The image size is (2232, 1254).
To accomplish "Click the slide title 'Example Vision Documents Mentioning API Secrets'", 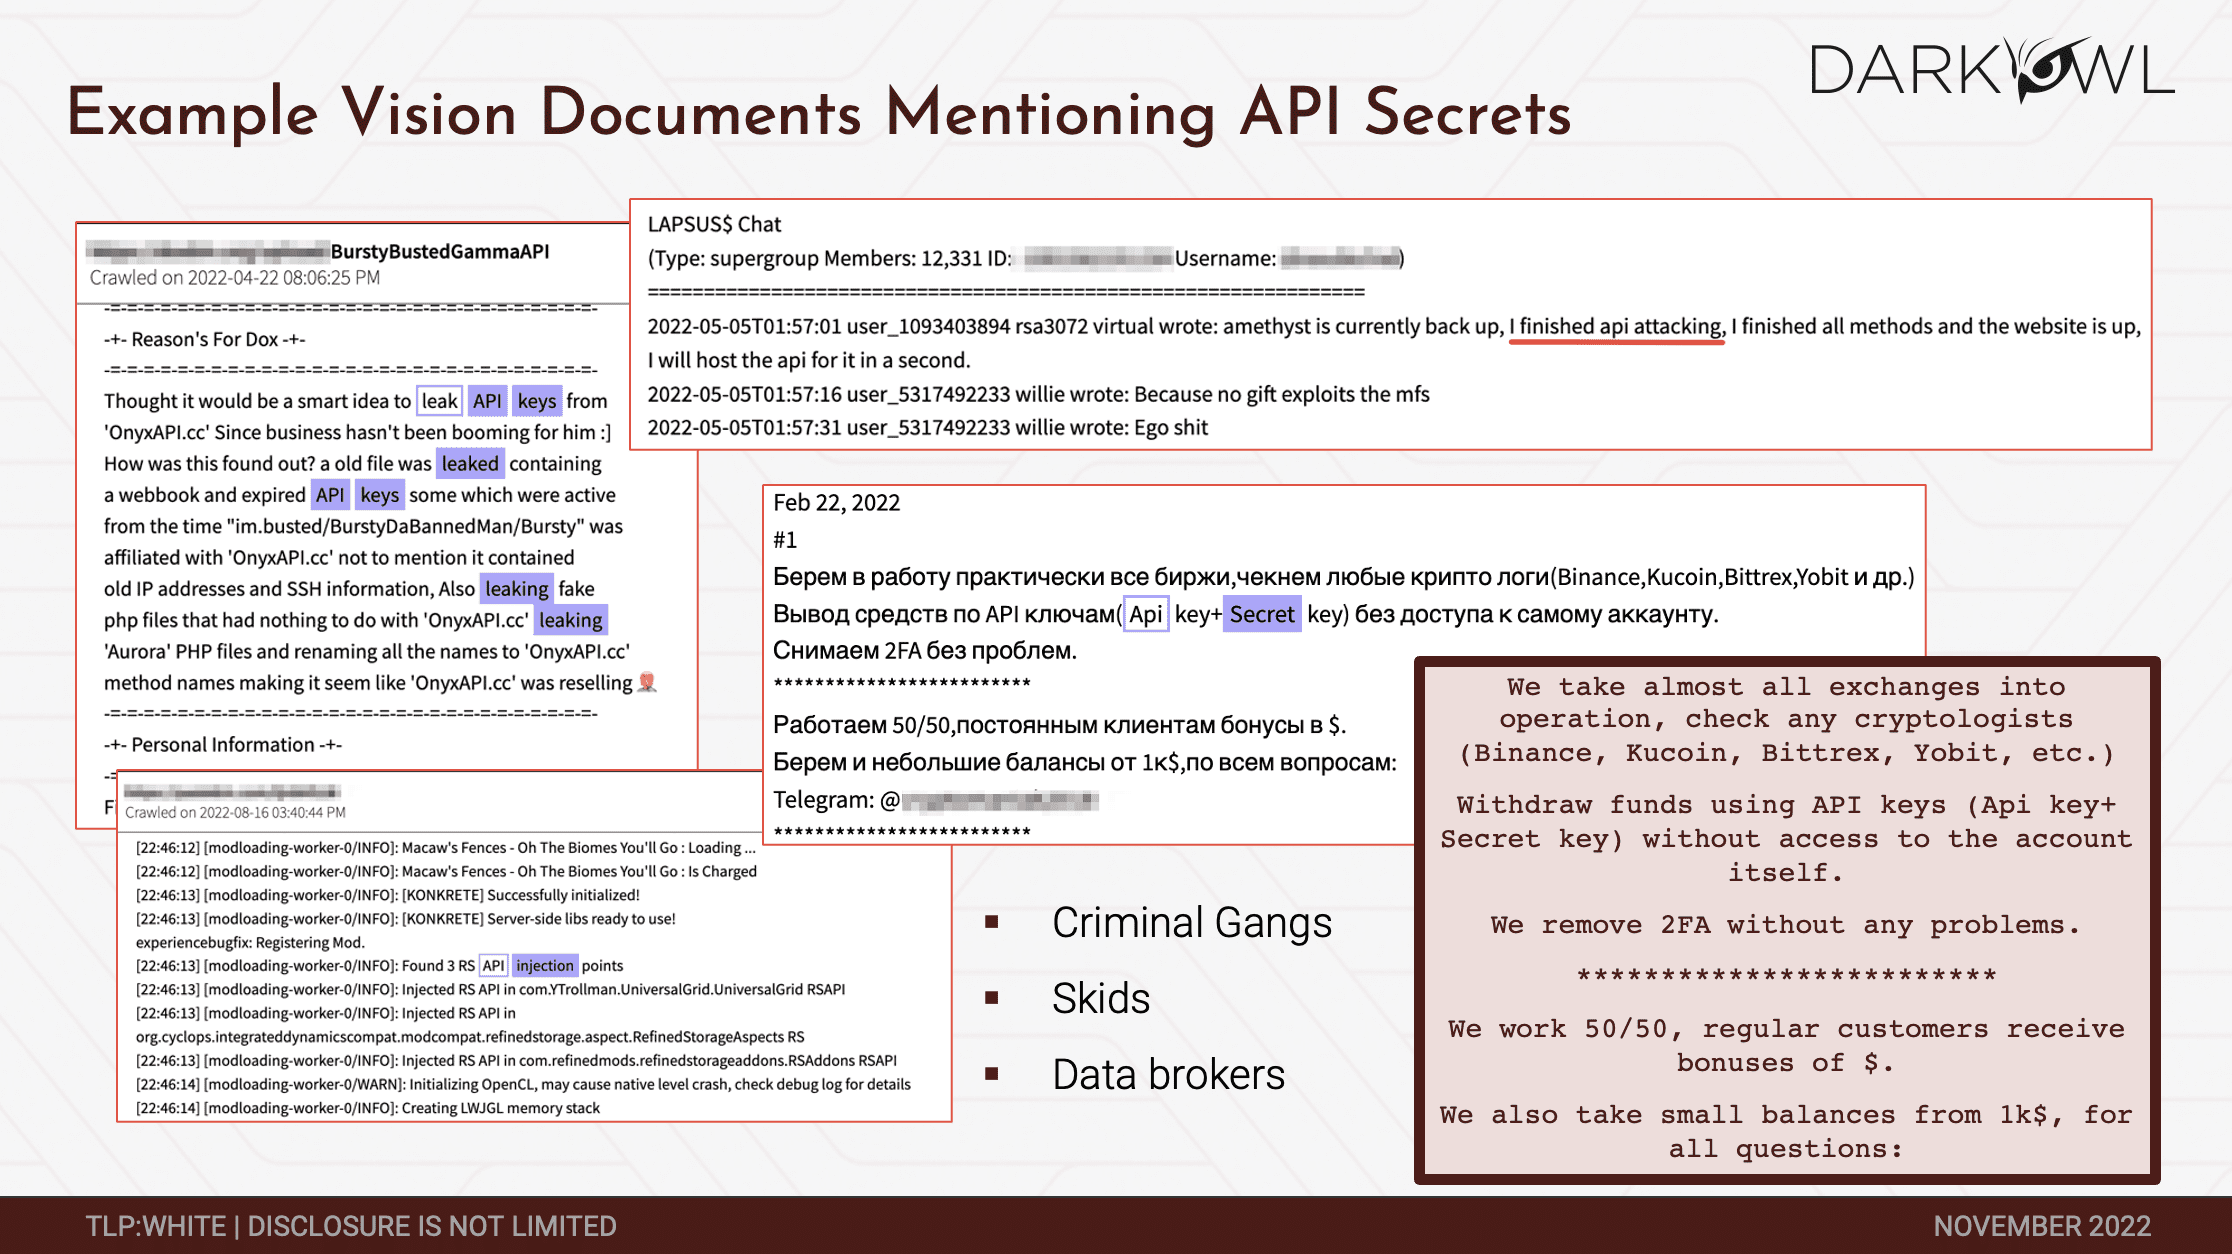I will click(x=819, y=113).
